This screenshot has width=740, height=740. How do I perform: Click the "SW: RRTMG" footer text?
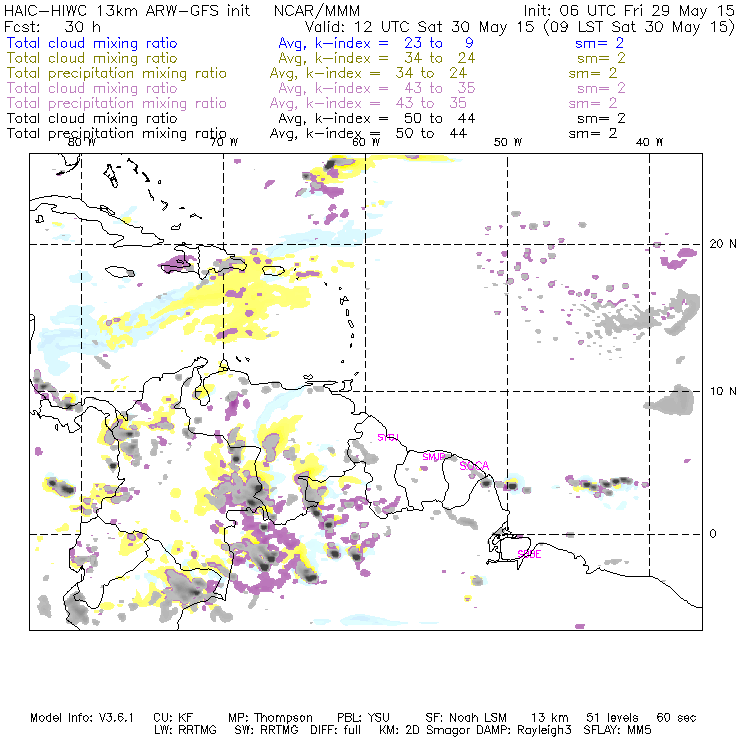click(266, 730)
